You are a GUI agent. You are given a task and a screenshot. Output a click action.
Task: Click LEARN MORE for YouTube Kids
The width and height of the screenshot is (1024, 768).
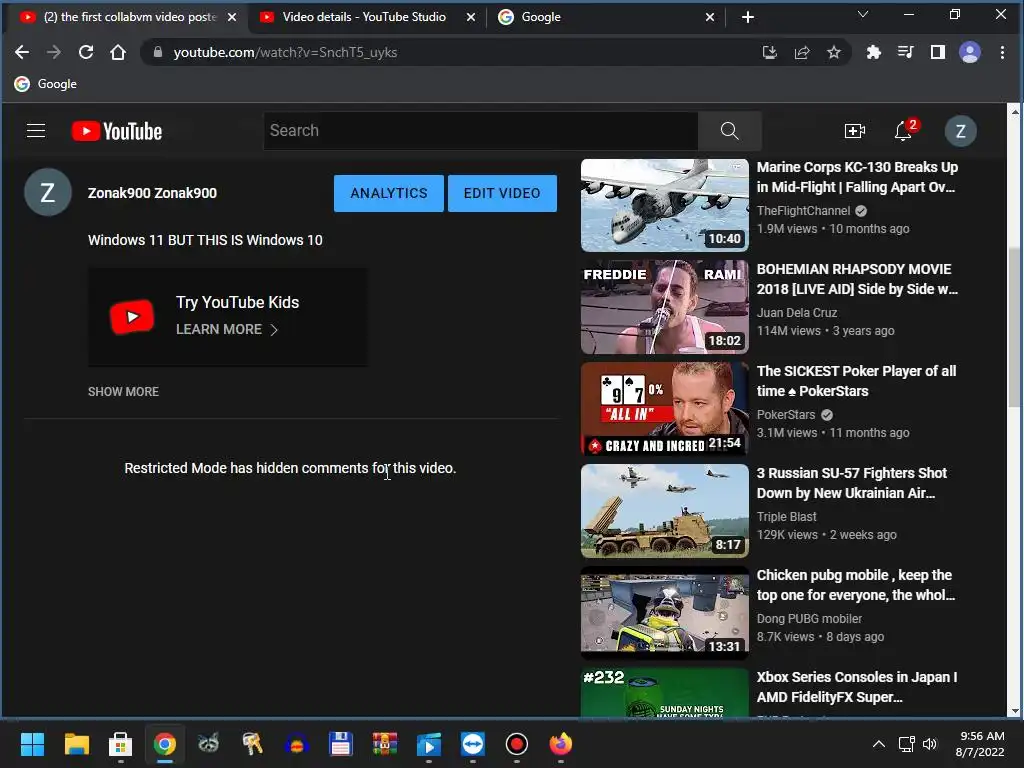227,329
